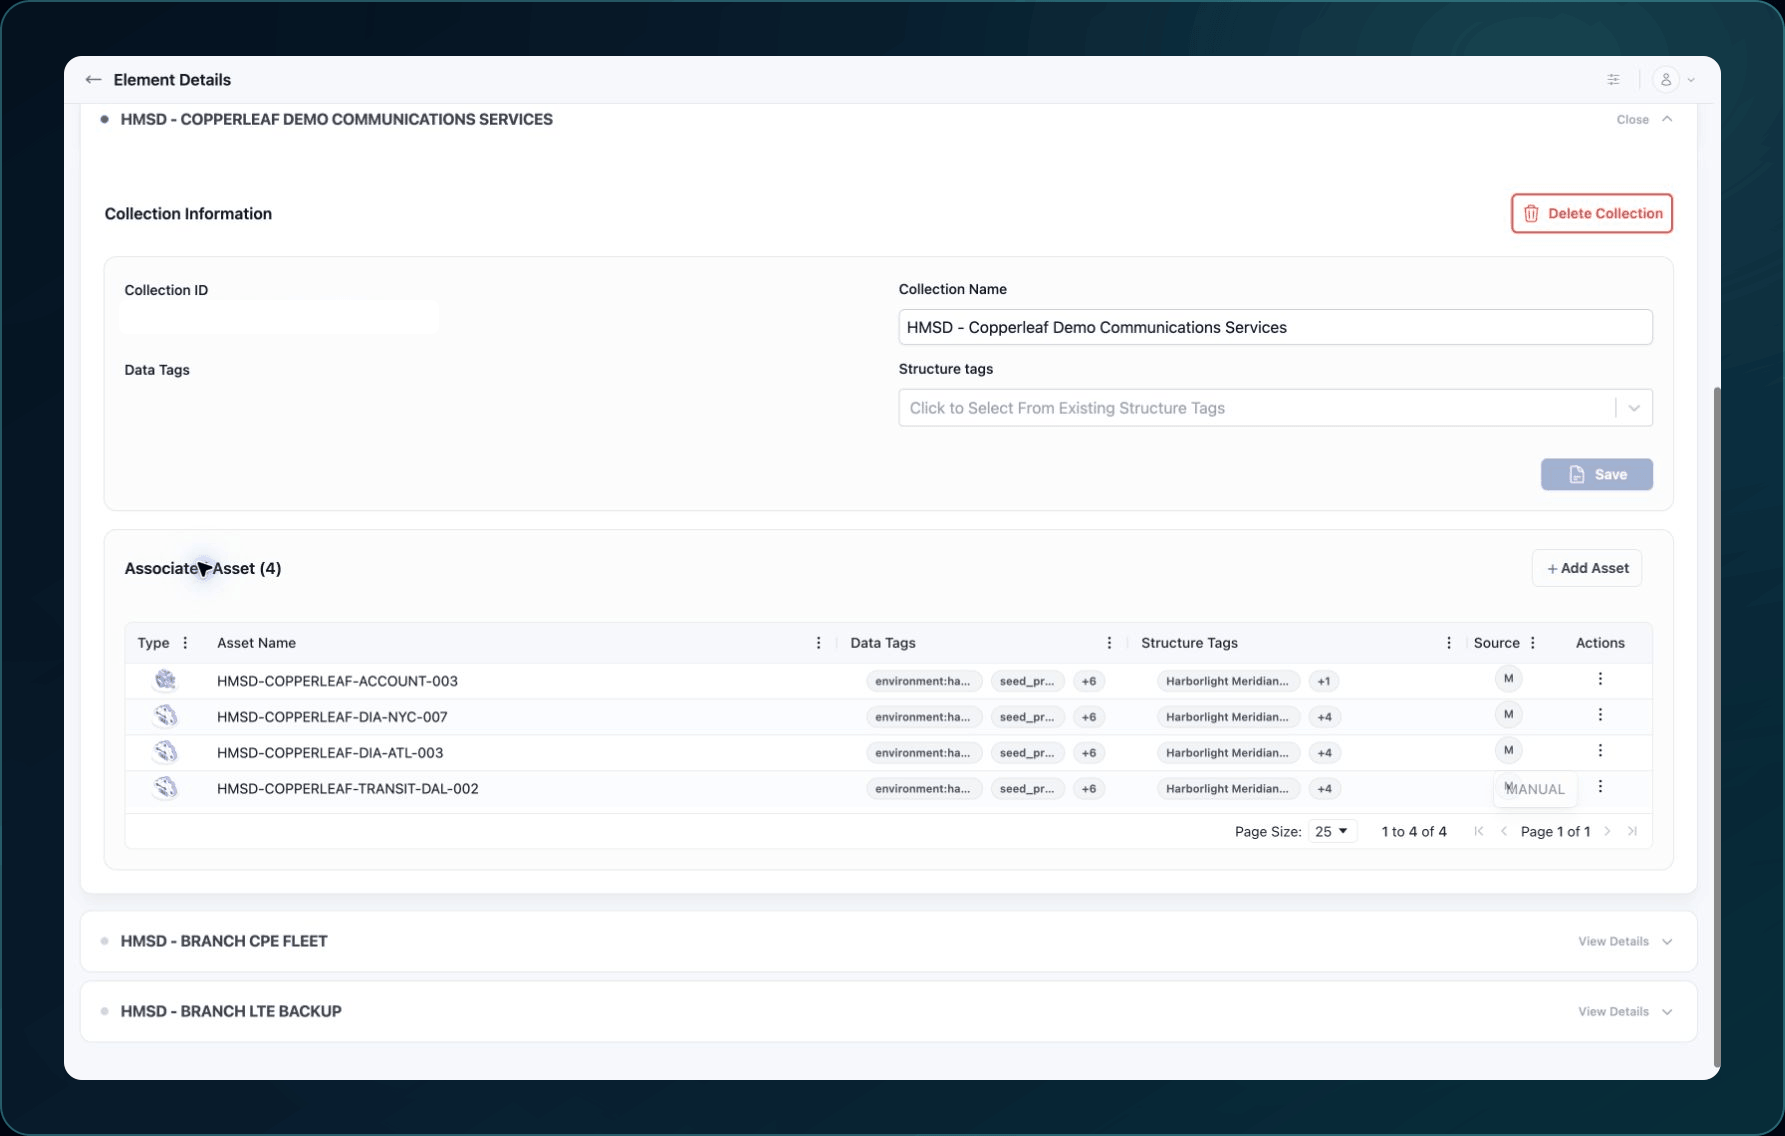Open actions menu for TRANSIT-DAL-002 row
The height and width of the screenshot is (1136, 1785).
pyautogui.click(x=1600, y=787)
